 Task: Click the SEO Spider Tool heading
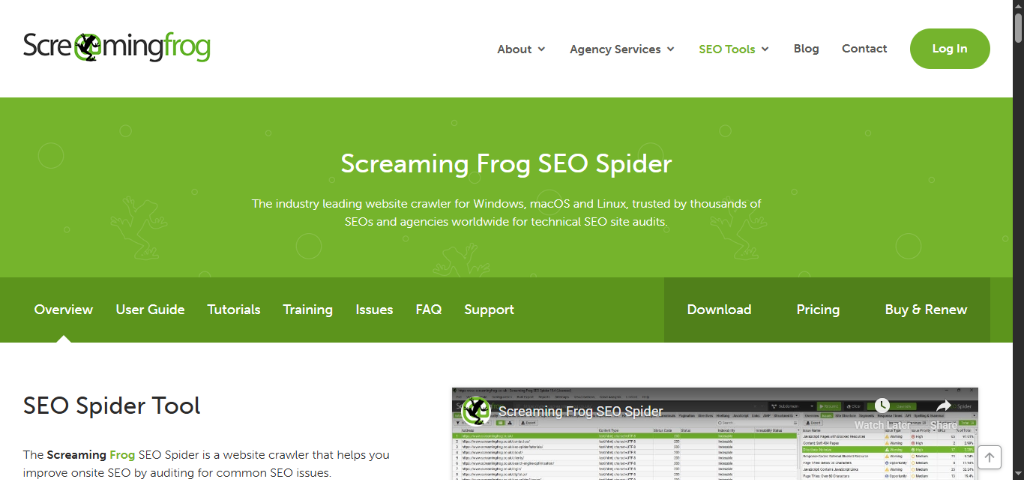pos(112,406)
